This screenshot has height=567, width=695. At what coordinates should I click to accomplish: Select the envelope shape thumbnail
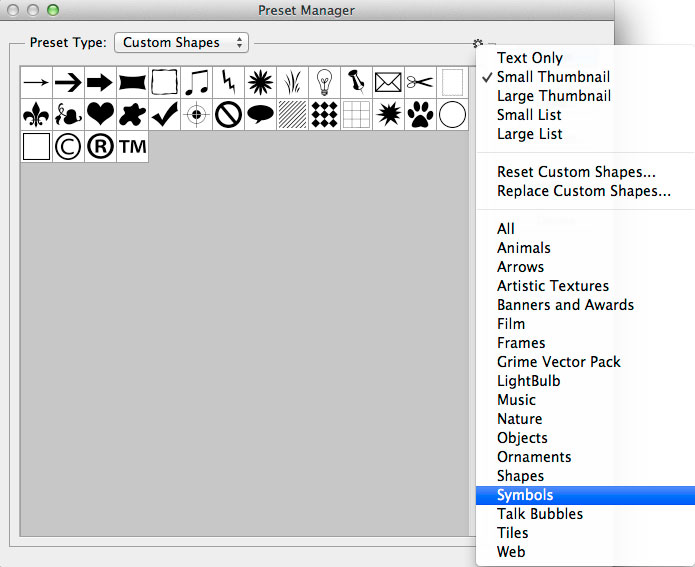[388, 83]
